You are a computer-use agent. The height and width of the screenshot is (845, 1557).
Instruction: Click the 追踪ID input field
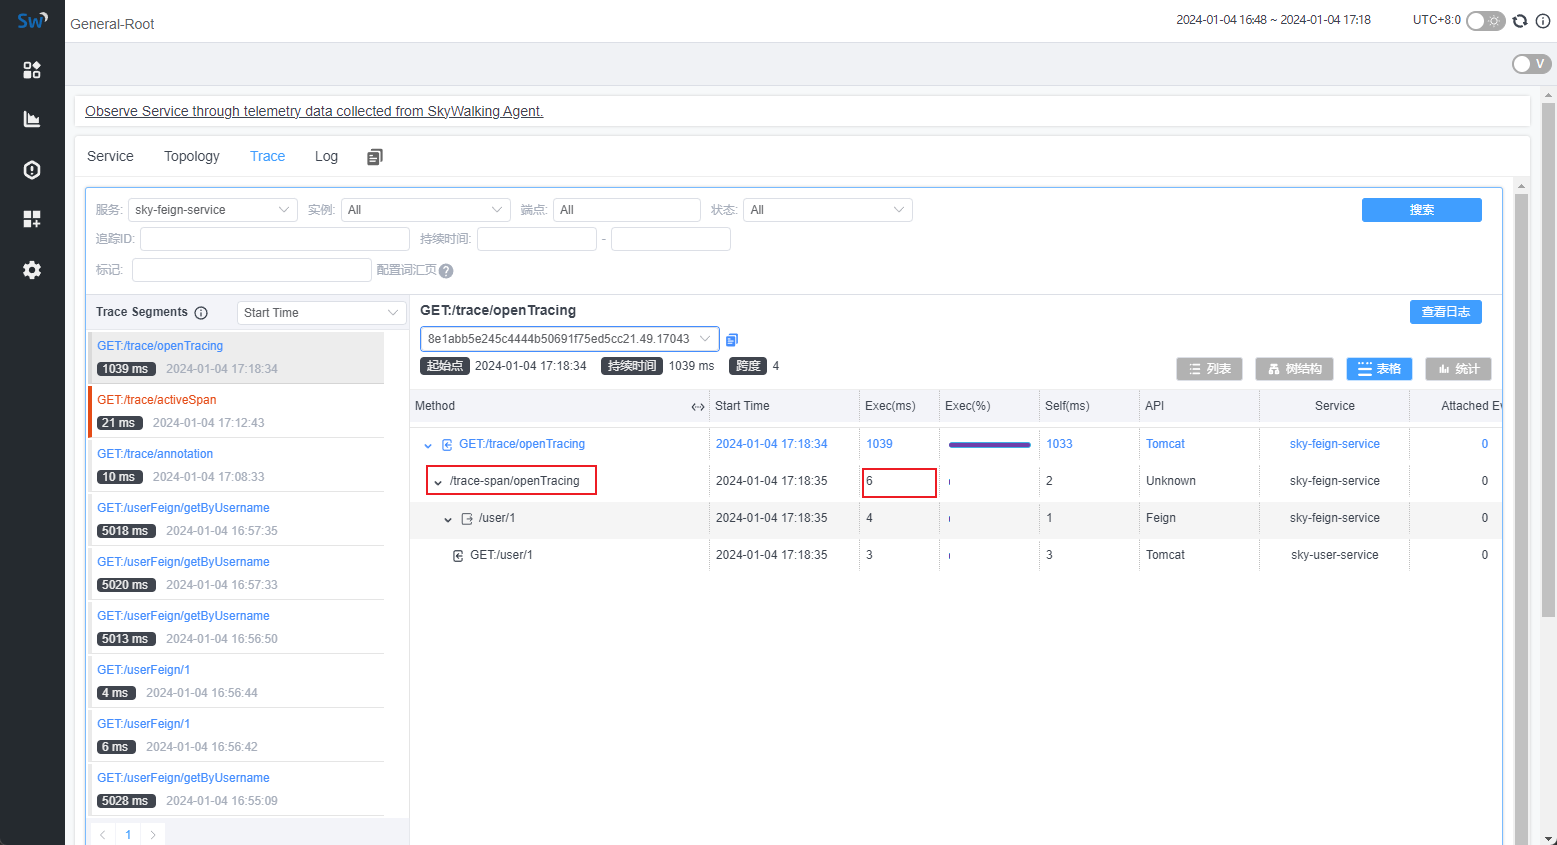coord(275,239)
